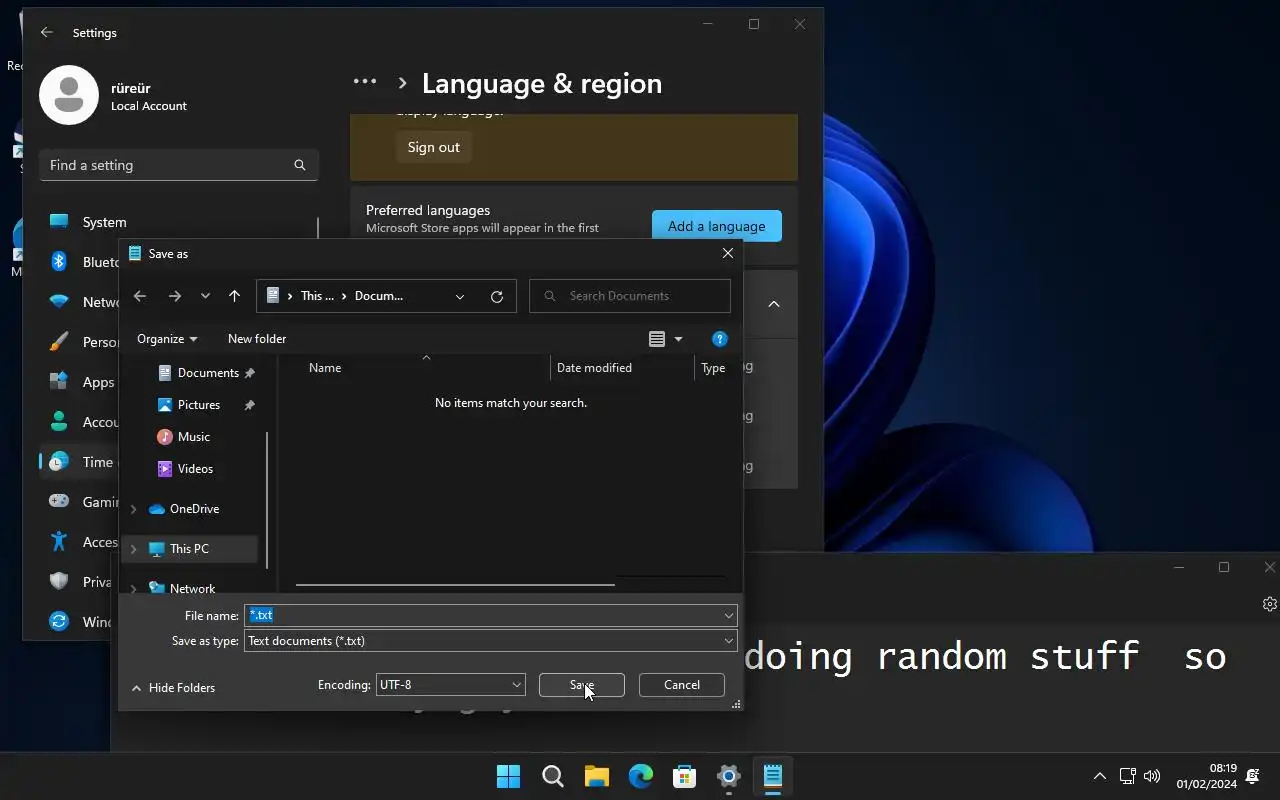Refresh the Documents folder view
This screenshot has width=1280, height=800.
click(496, 296)
